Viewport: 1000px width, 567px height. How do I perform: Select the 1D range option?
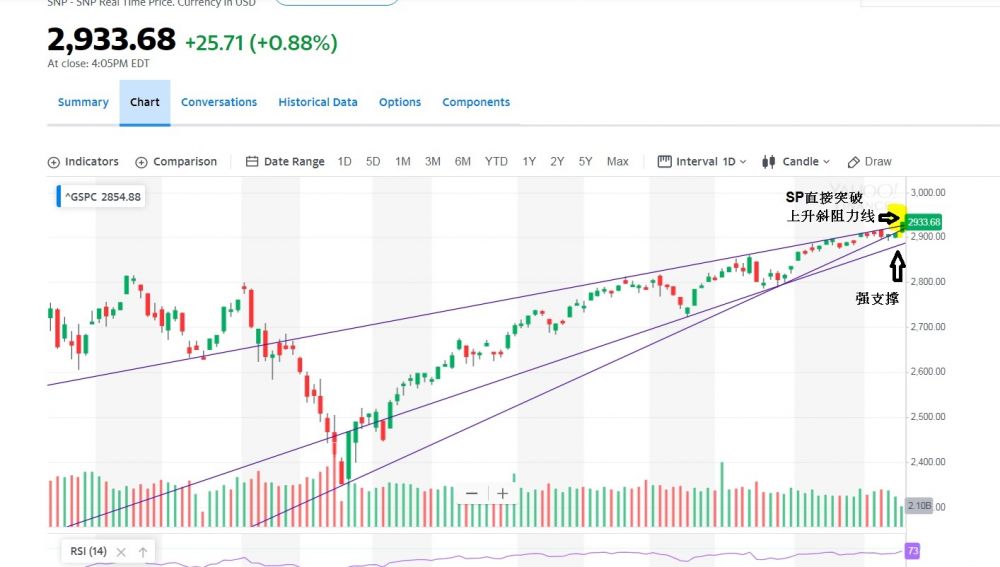click(345, 162)
